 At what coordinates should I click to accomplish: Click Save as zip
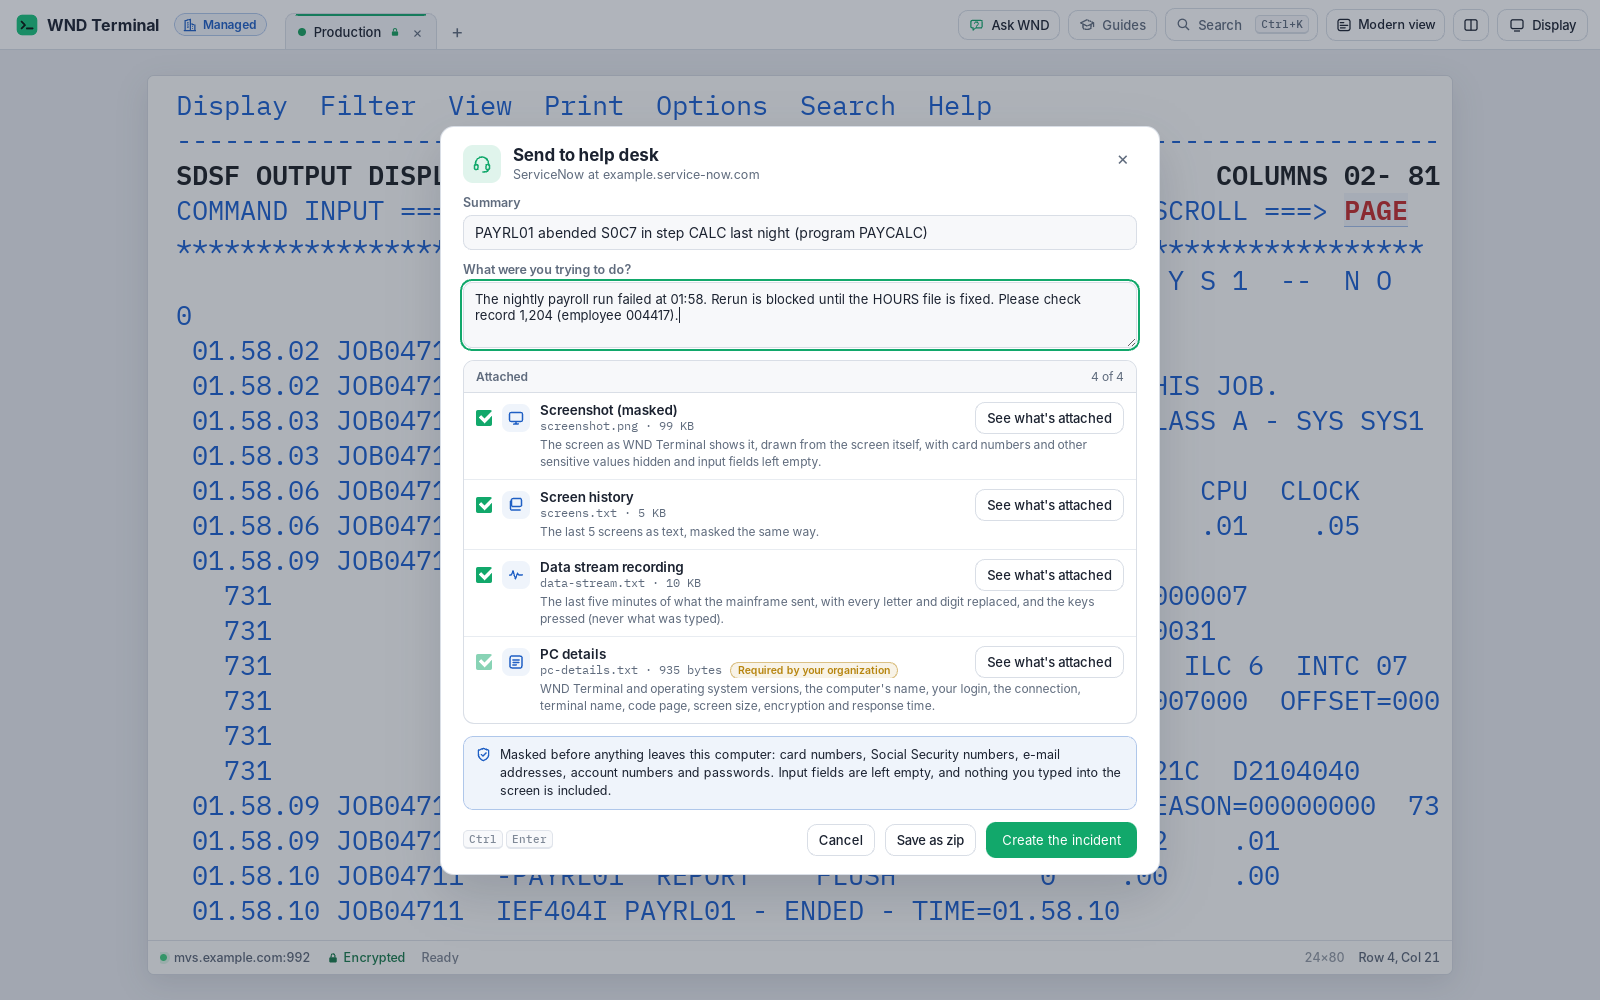click(930, 840)
